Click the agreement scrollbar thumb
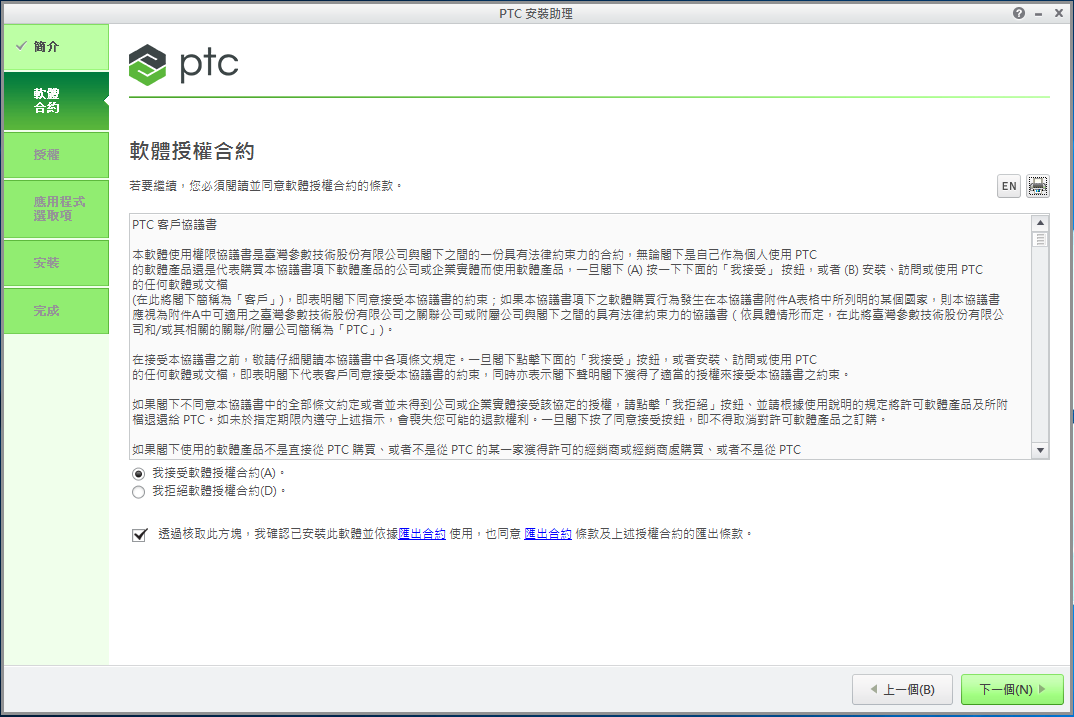This screenshot has height=717, width=1074. coord(1040,239)
